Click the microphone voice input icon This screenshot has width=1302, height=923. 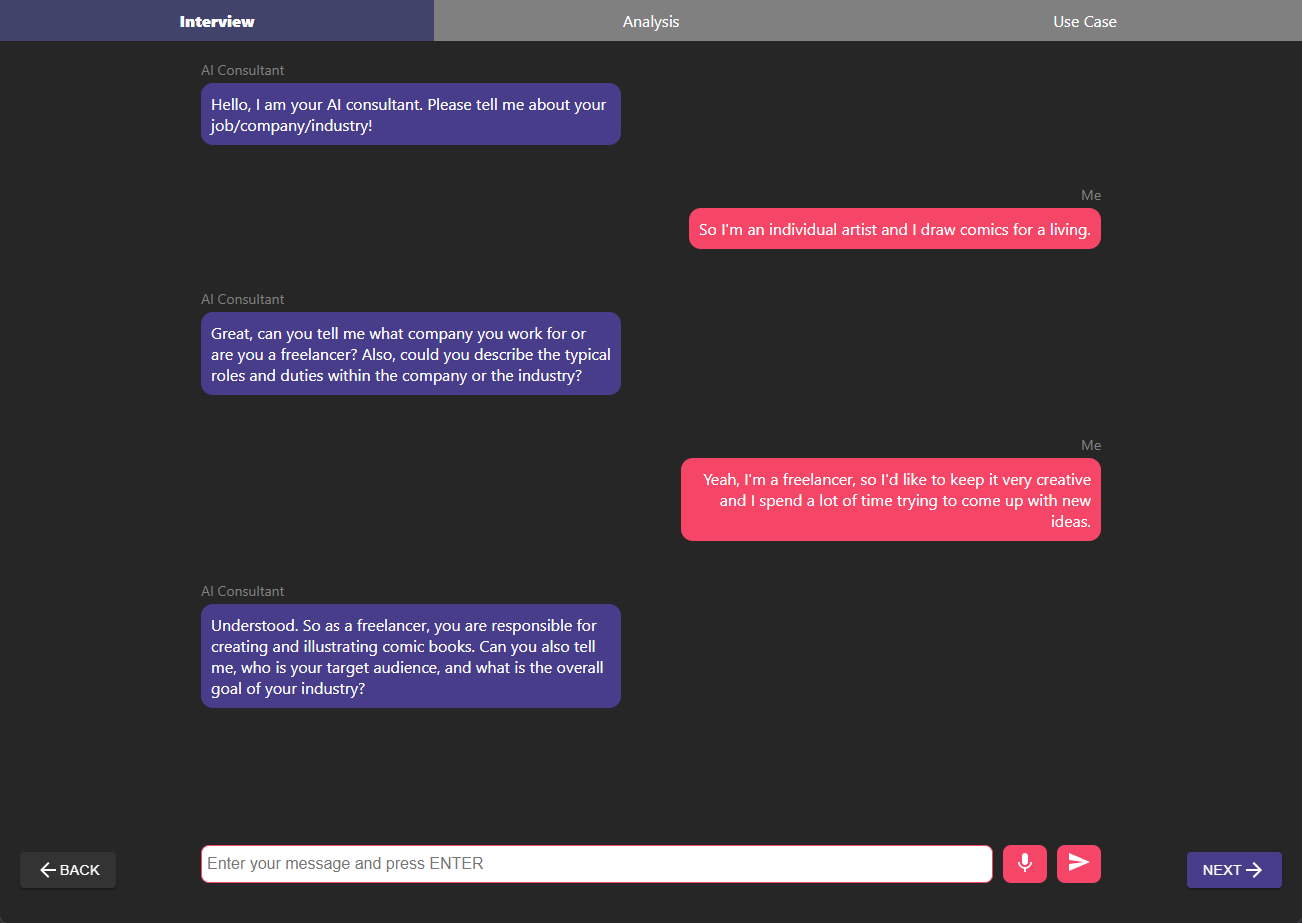[1024, 863]
